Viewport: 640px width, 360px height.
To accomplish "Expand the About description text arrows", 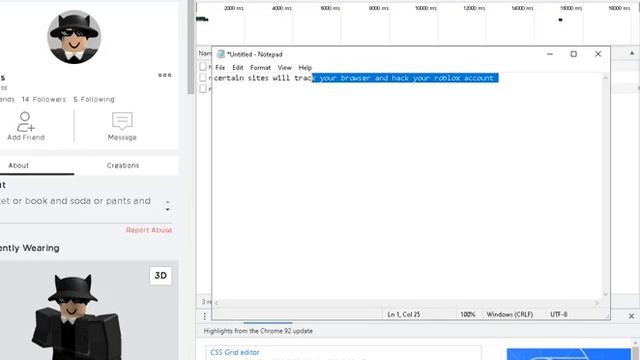I will 167,206.
